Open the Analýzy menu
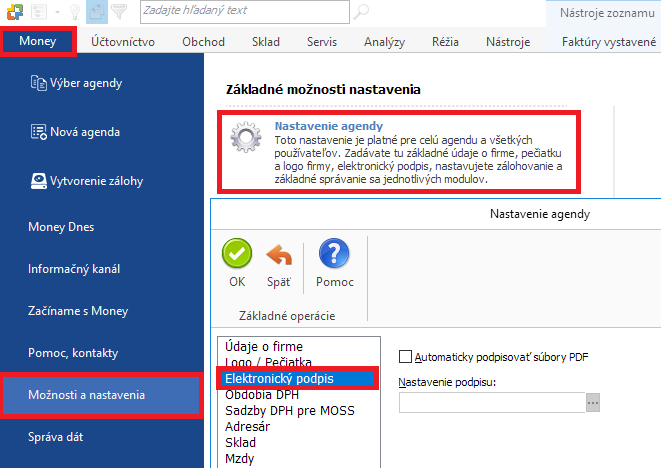 coord(384,42)
